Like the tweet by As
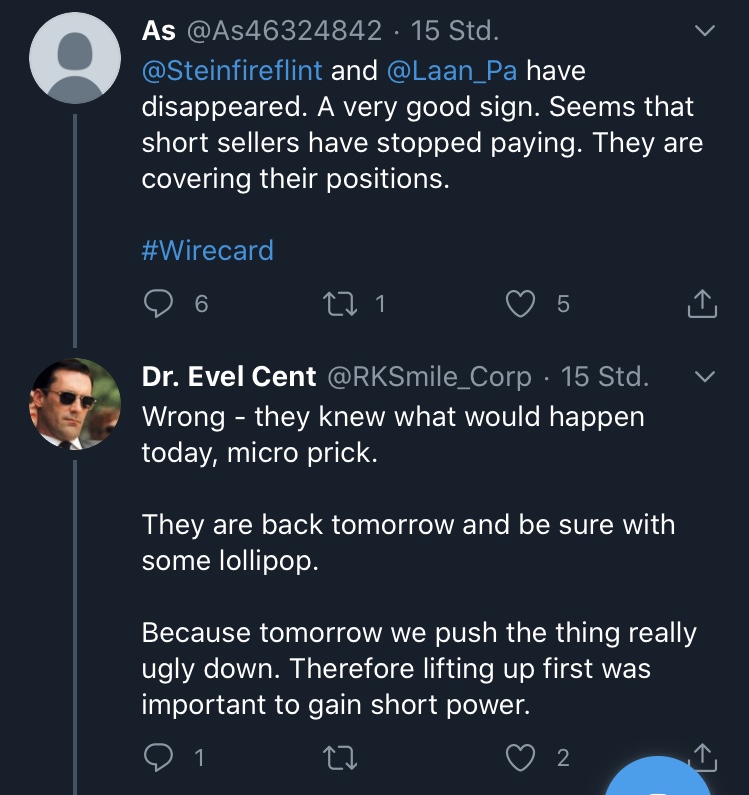 520,303
